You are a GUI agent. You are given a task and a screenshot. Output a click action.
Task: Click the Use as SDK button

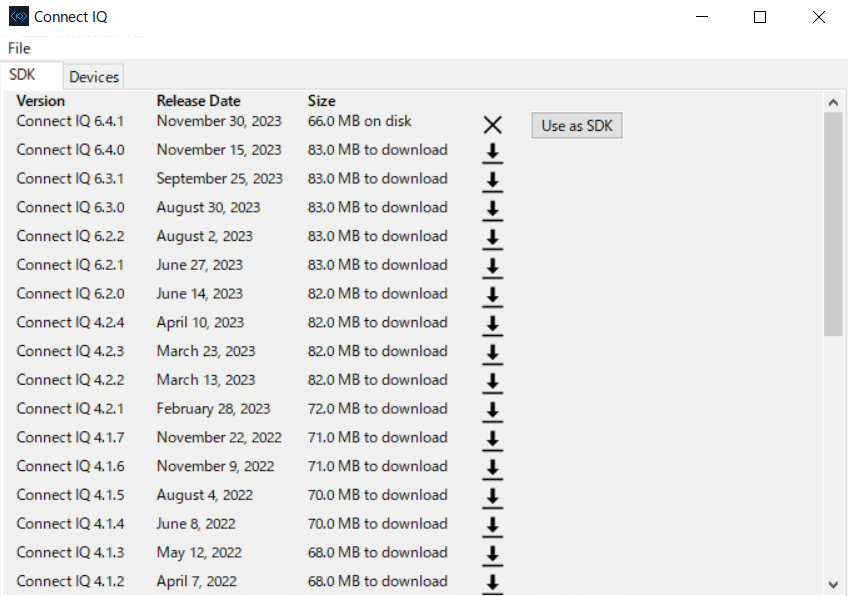point(577,125)
